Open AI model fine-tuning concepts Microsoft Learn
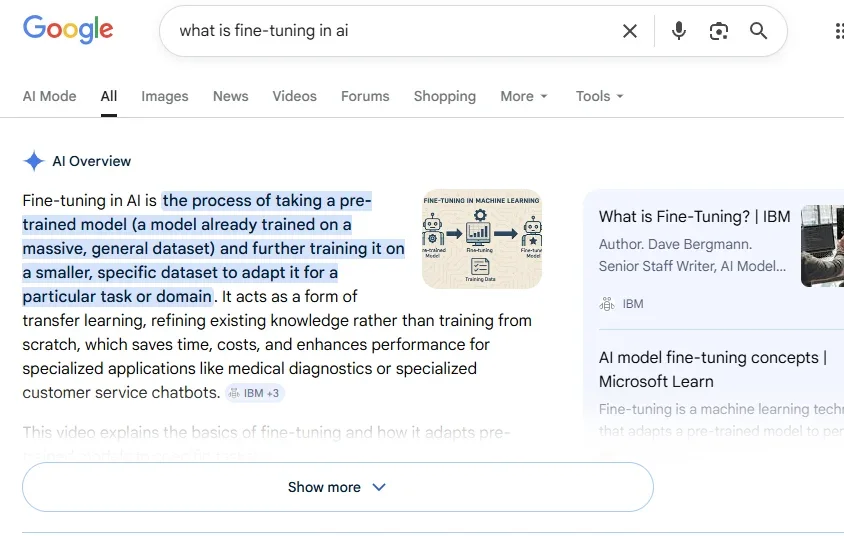Screen dimensions: 844x545 point(713,370)
